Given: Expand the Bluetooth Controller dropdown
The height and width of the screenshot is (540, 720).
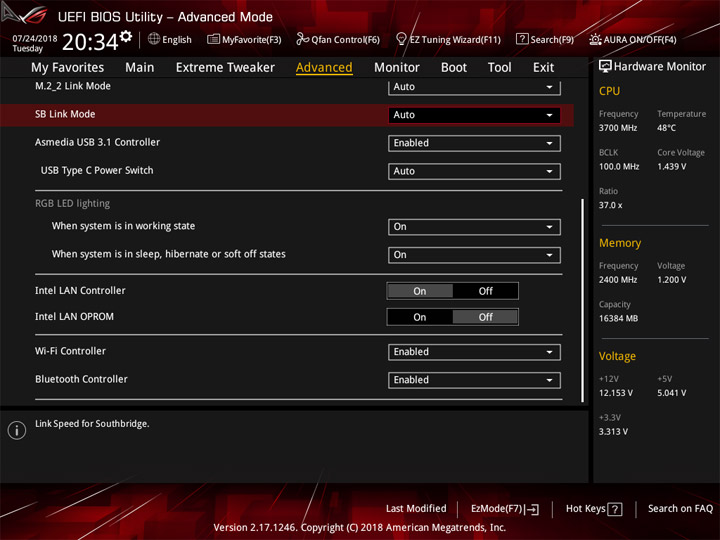Looking at the screenshot, I should tap(474, 380).
